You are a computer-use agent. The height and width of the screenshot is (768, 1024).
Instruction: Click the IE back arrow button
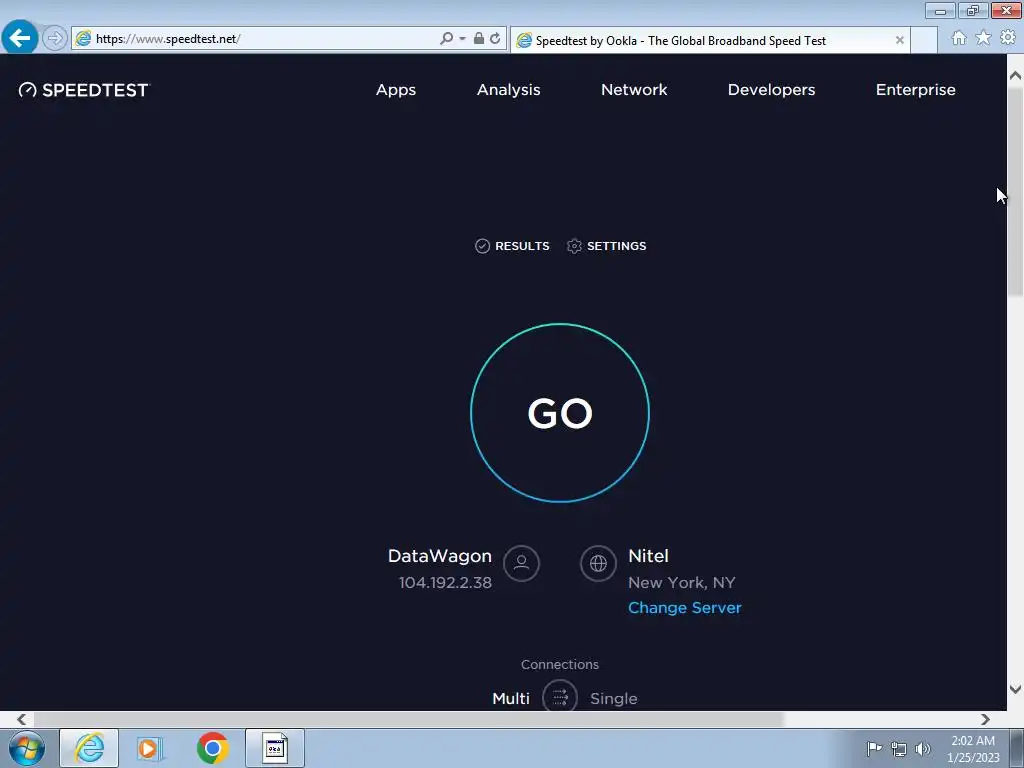(20, 38)
